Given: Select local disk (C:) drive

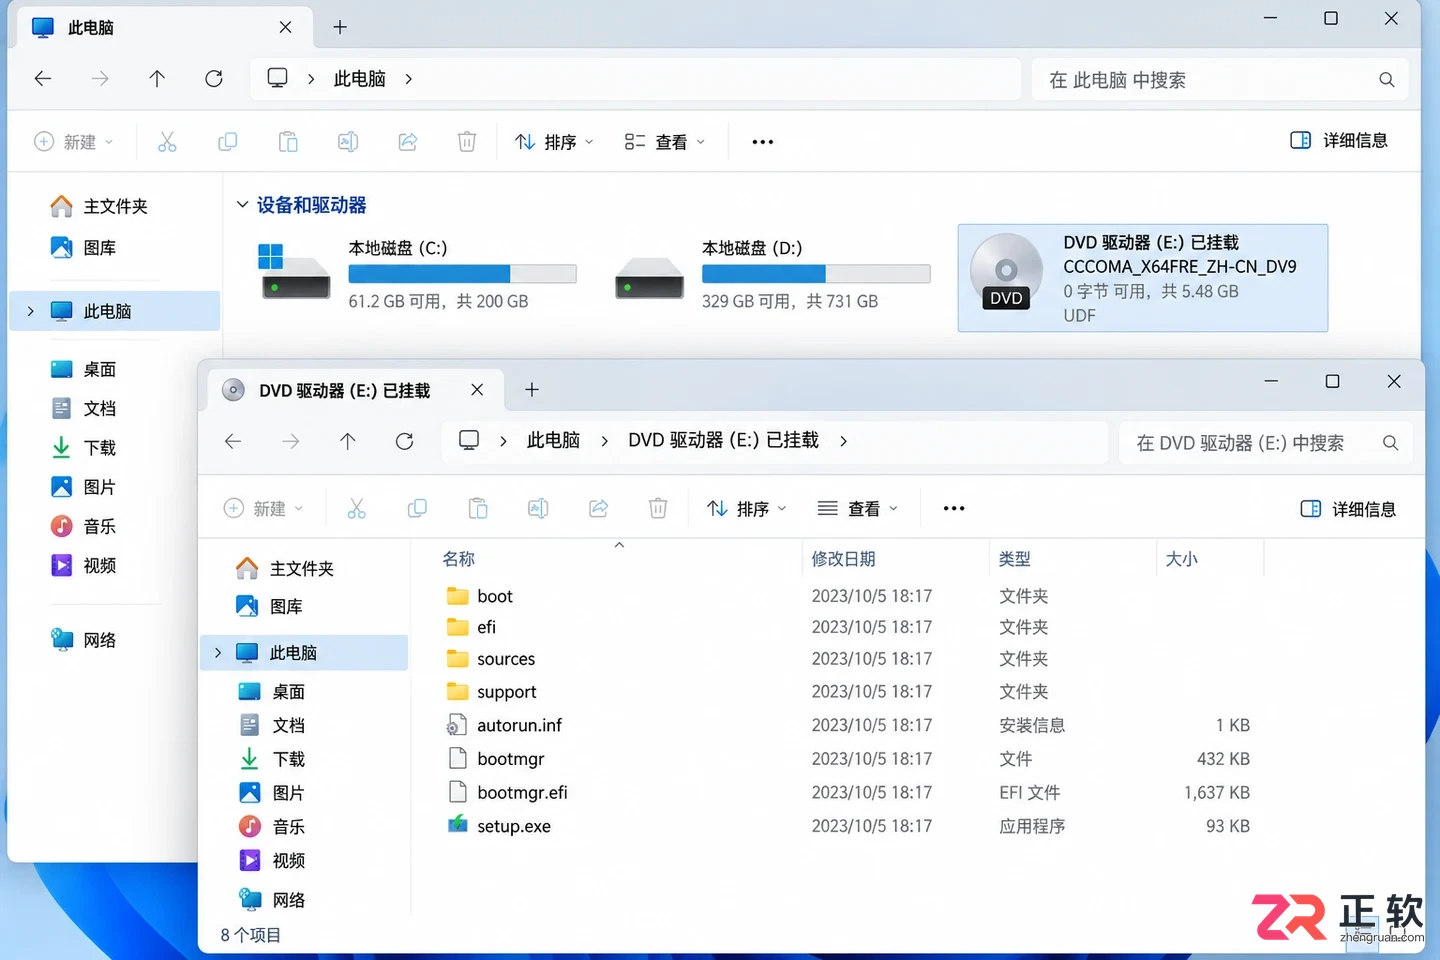Looking at the screenshot, I should tap(417, 275).
